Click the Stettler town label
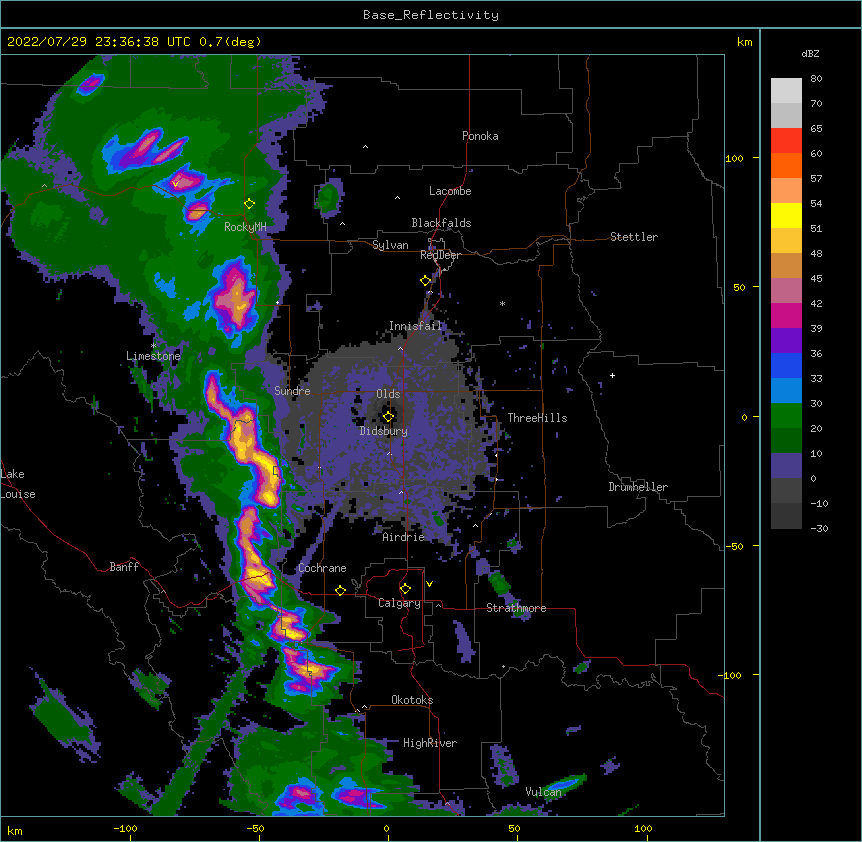 [x=634, y=237]
